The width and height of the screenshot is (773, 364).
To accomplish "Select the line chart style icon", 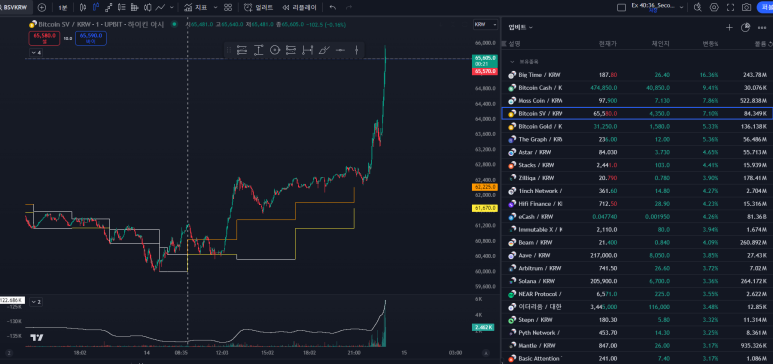I will [160, 7].
